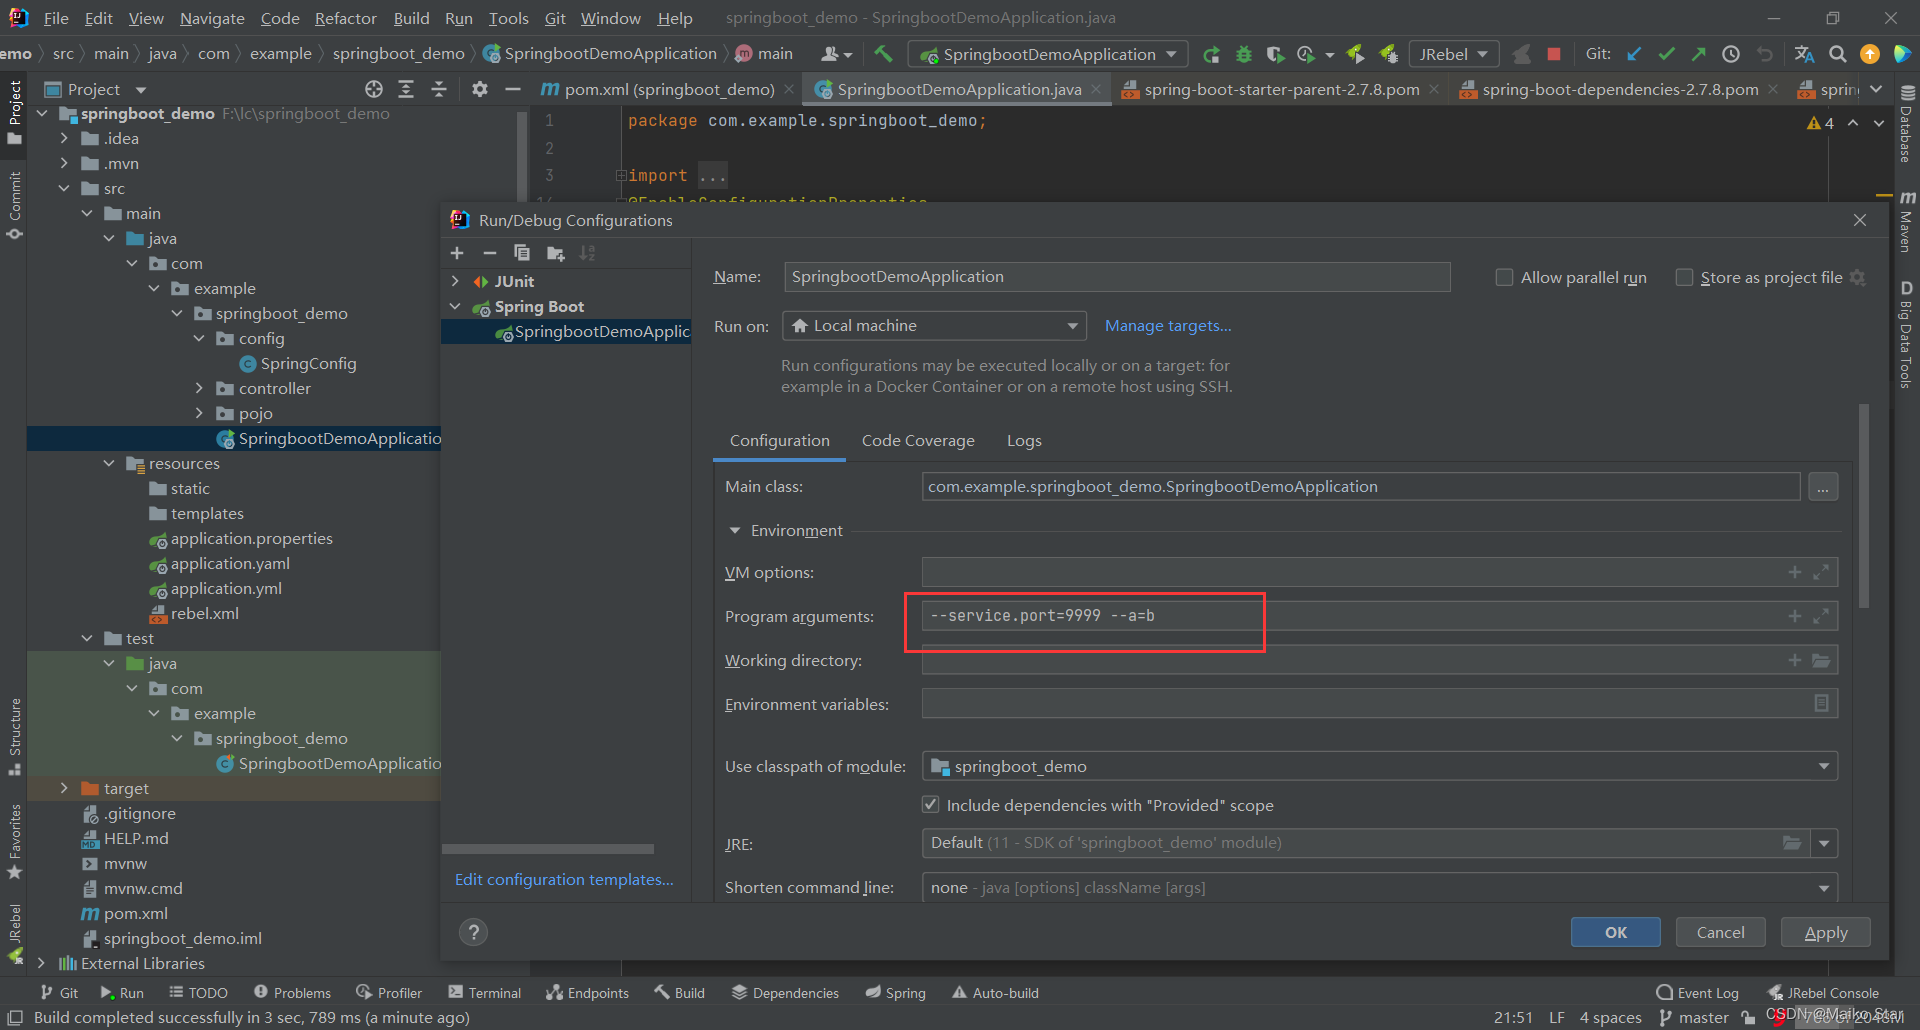Expand the JUnit configurations node
Viewport: 1920px width, 1030px height.
click(x=456, y=281)
